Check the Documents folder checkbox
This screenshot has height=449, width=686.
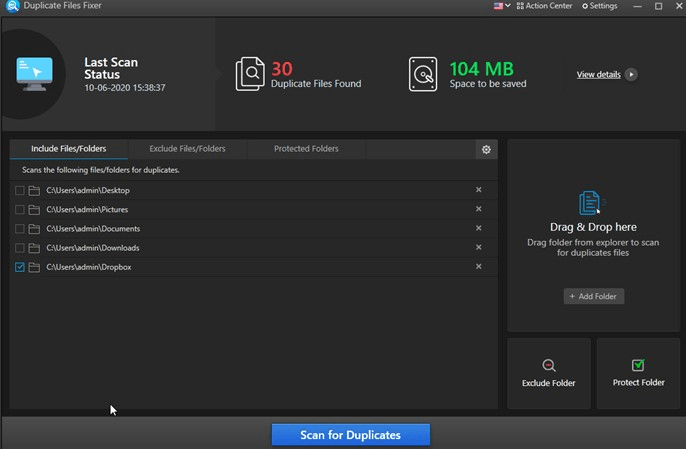[x=19, y=229]
